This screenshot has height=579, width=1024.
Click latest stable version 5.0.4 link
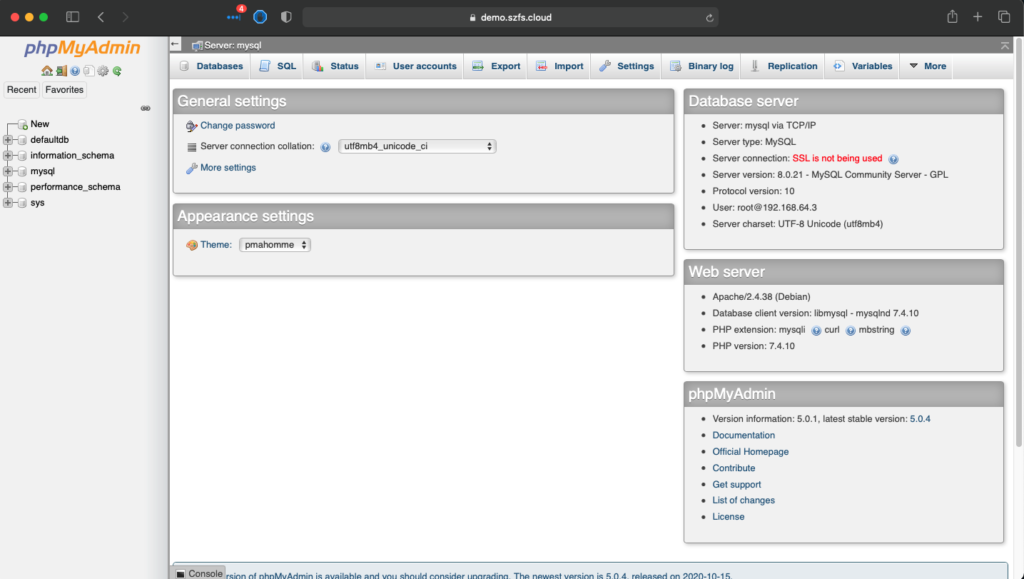coord(920,419)
